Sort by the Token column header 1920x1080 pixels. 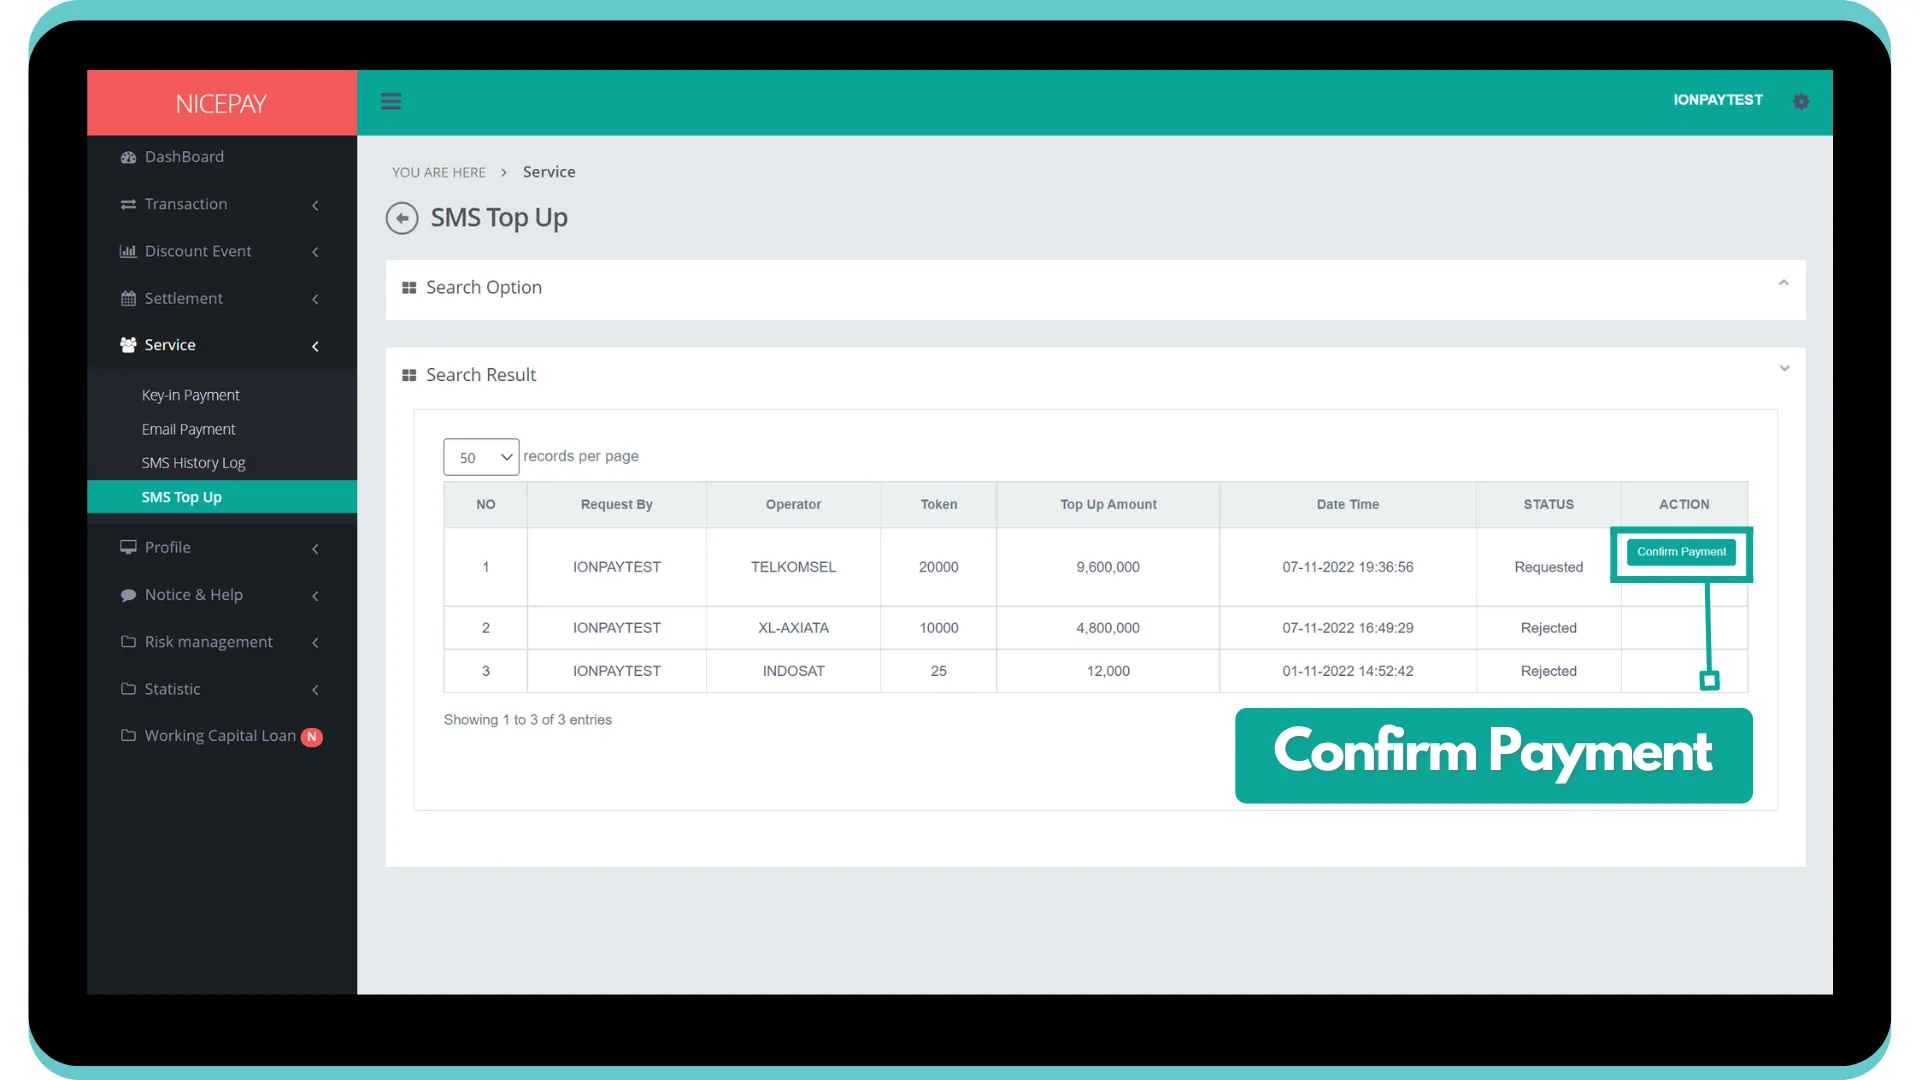938,505
